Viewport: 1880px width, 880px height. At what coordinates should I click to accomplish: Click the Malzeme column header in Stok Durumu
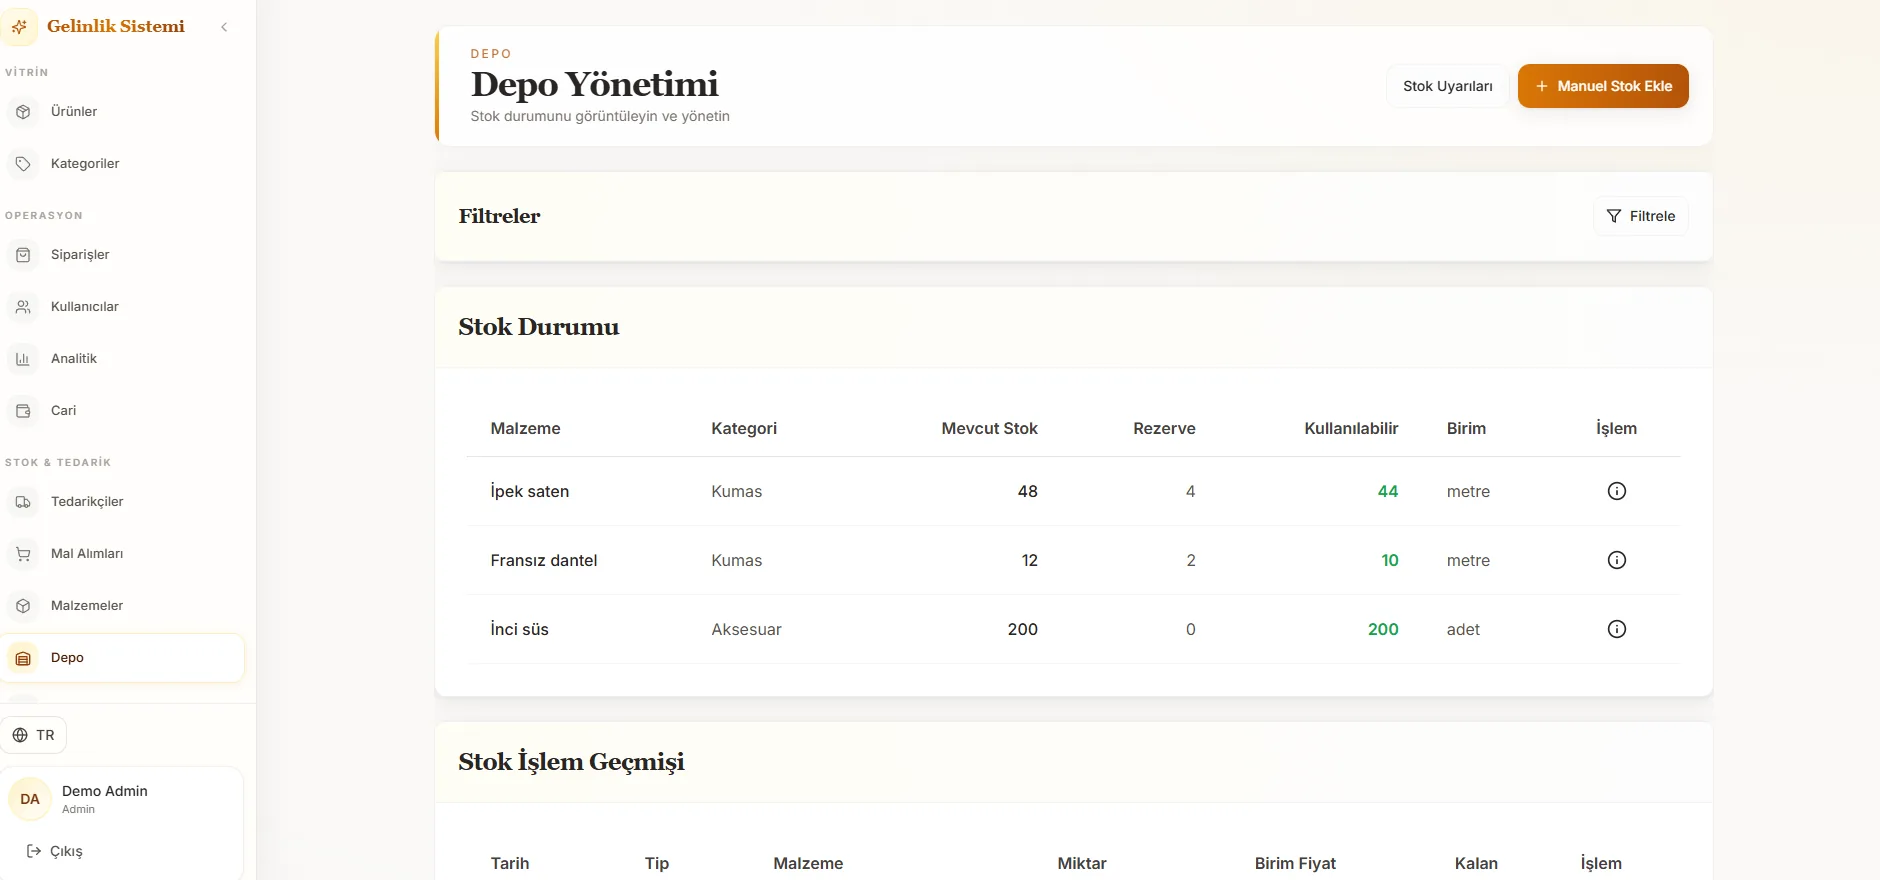point(525,428)
